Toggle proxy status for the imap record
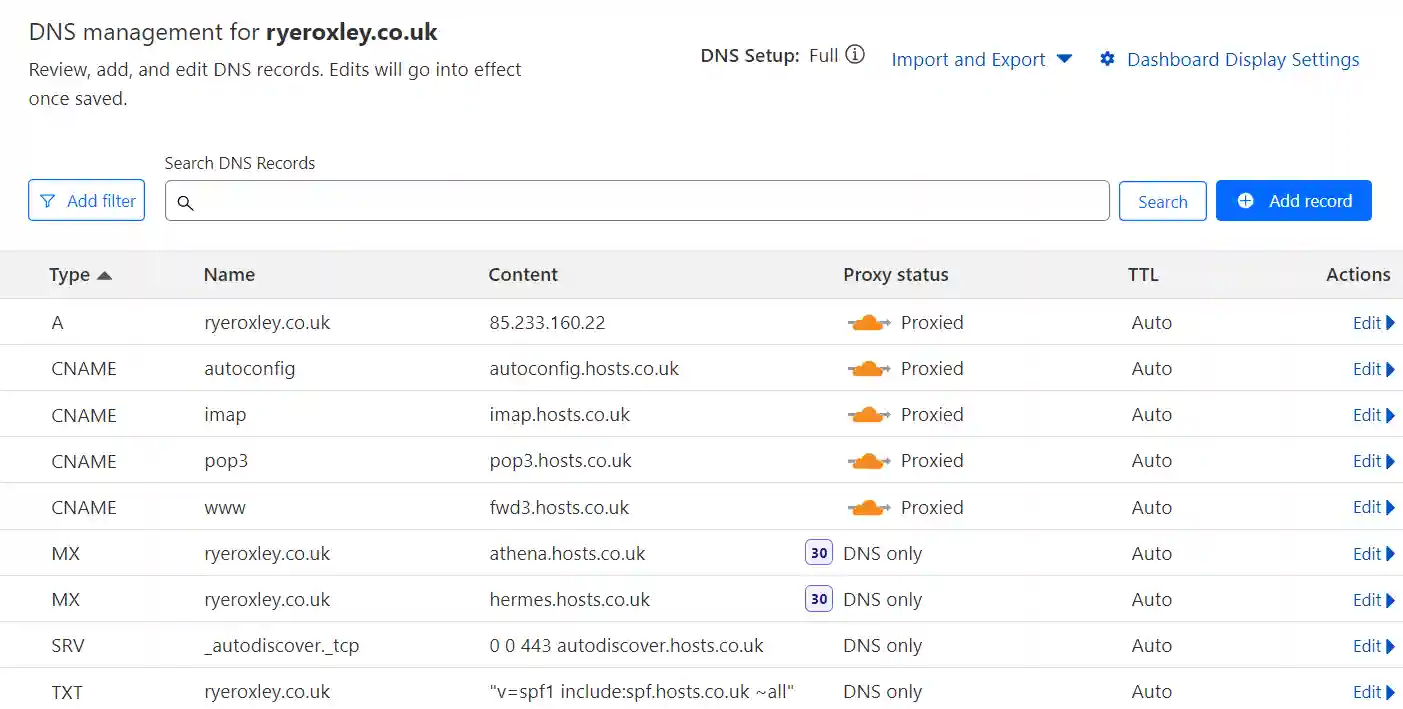 click(868, 414)
